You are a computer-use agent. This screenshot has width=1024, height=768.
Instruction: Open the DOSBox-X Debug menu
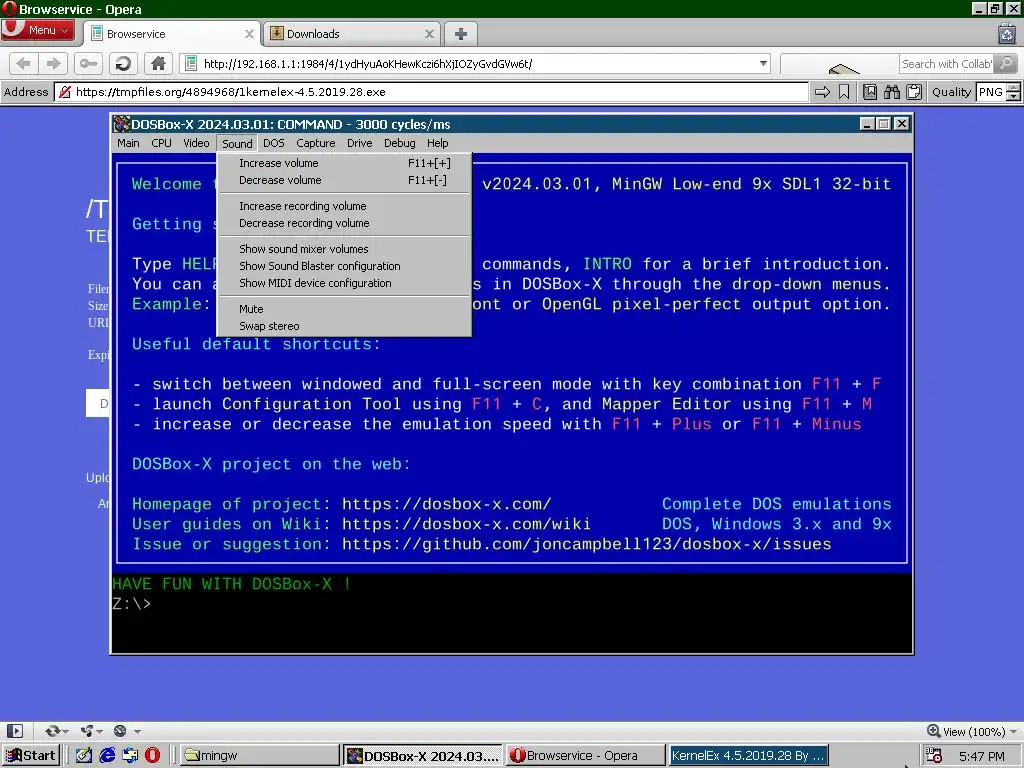click(x=400, y=143)
